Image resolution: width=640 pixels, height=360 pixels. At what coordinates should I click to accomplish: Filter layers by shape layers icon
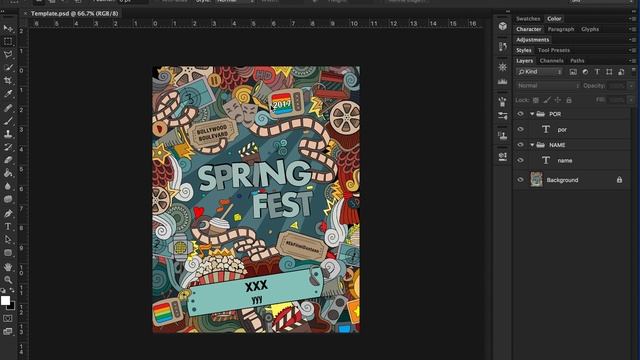[609, 72]
